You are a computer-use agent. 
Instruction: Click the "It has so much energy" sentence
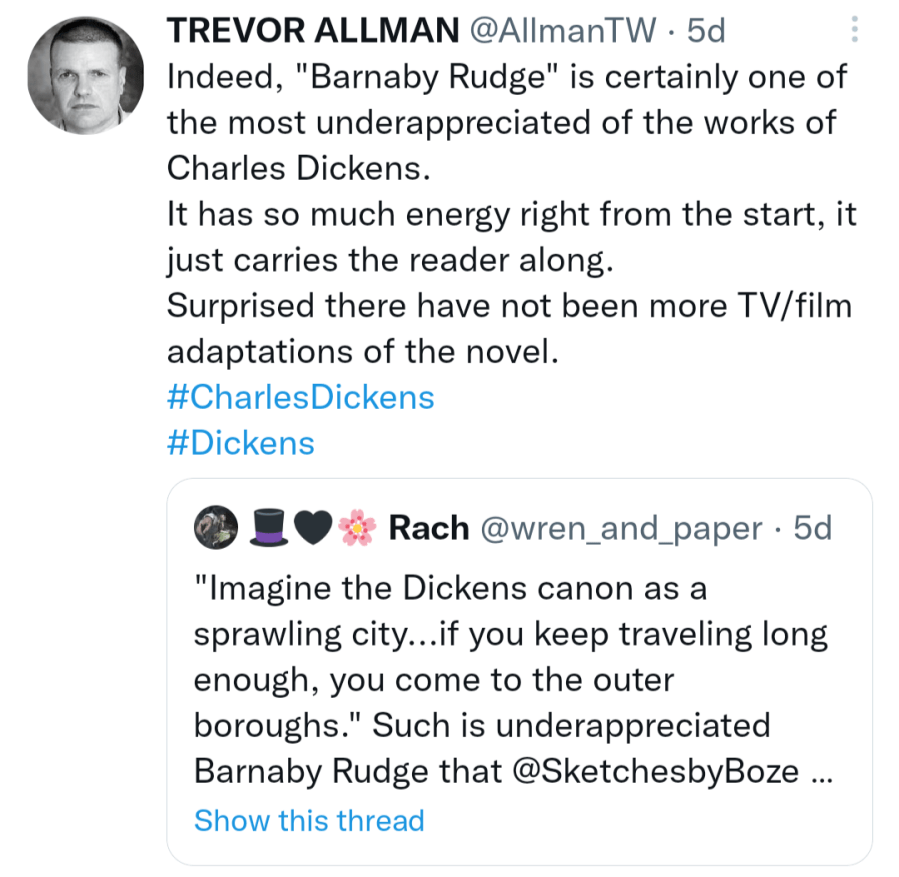pos(510,215)
